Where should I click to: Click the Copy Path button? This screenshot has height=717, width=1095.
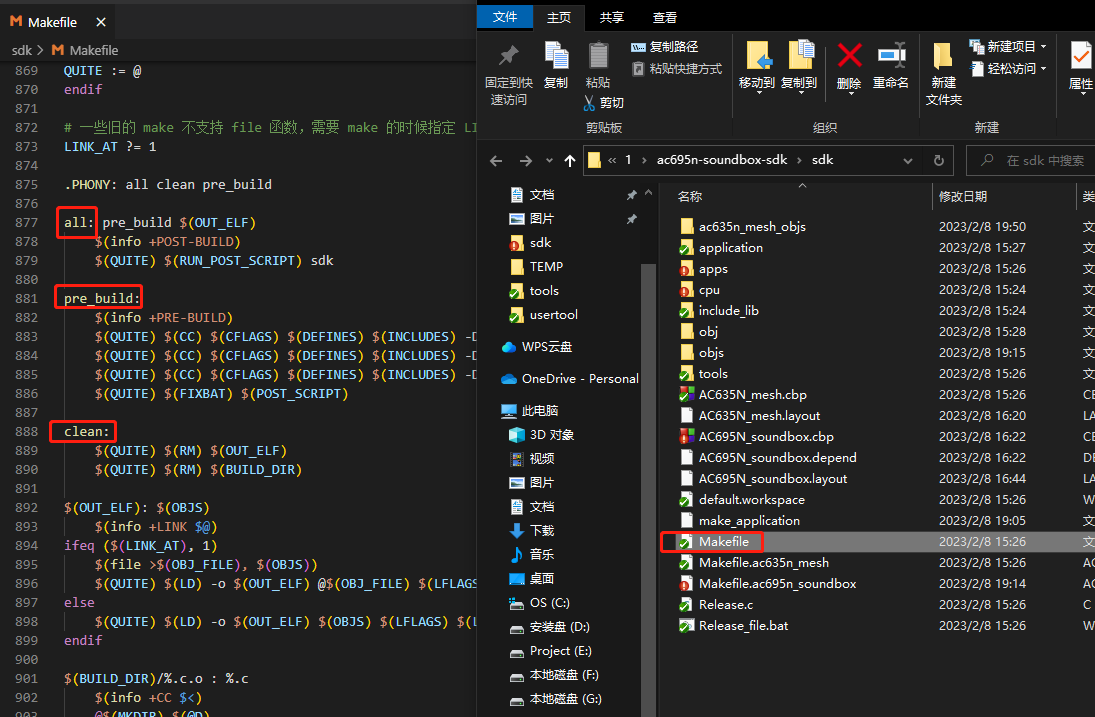point(664,47)
